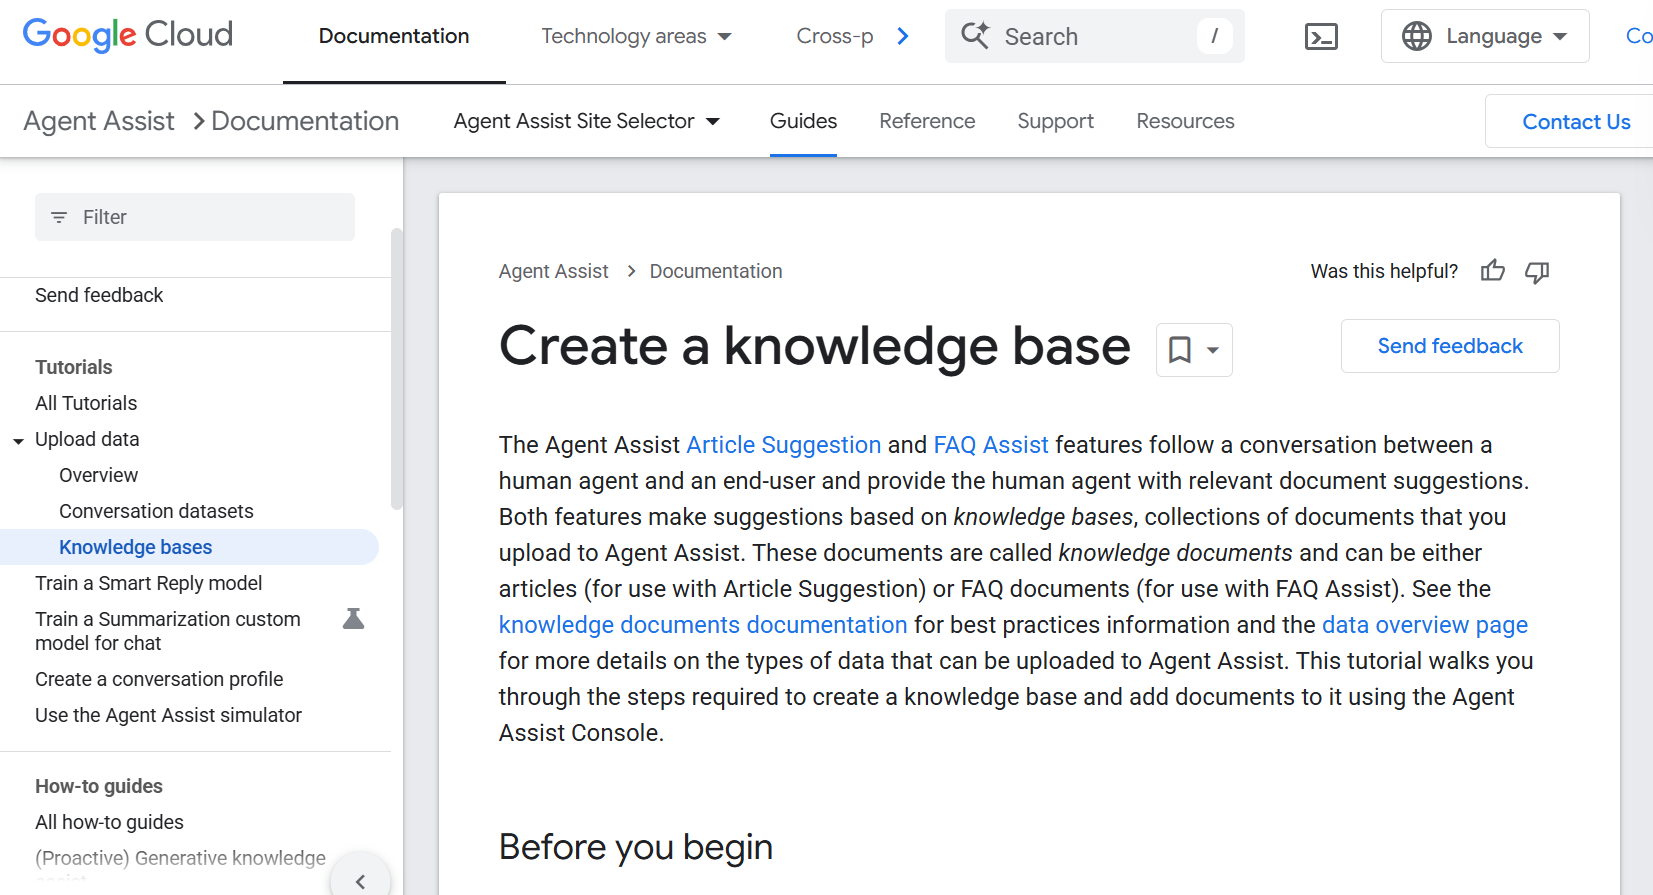Click the thumbs down not helpful icon
This screenshot has height=895, width=1653.
click(x=1537, y=271)
